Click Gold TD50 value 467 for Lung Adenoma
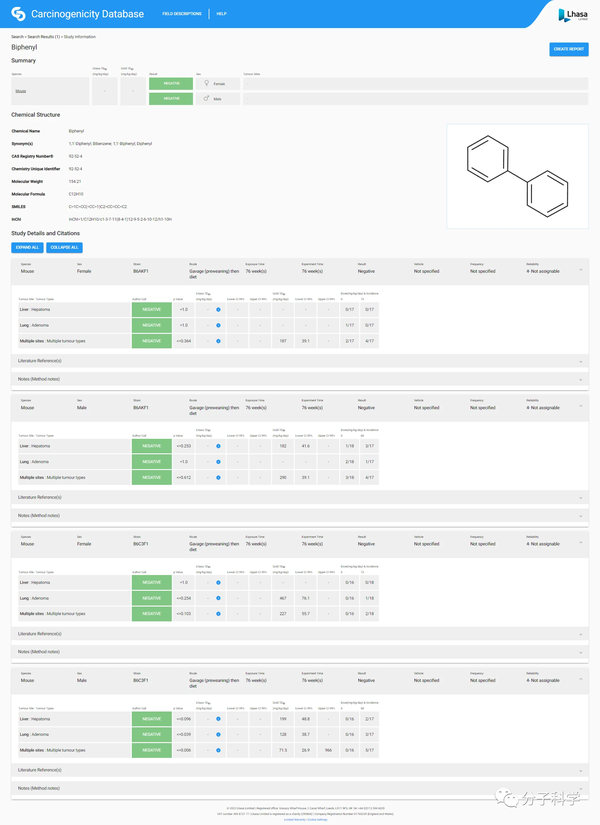600x825 pixels. pyautogui.click(x=283, y=598)
